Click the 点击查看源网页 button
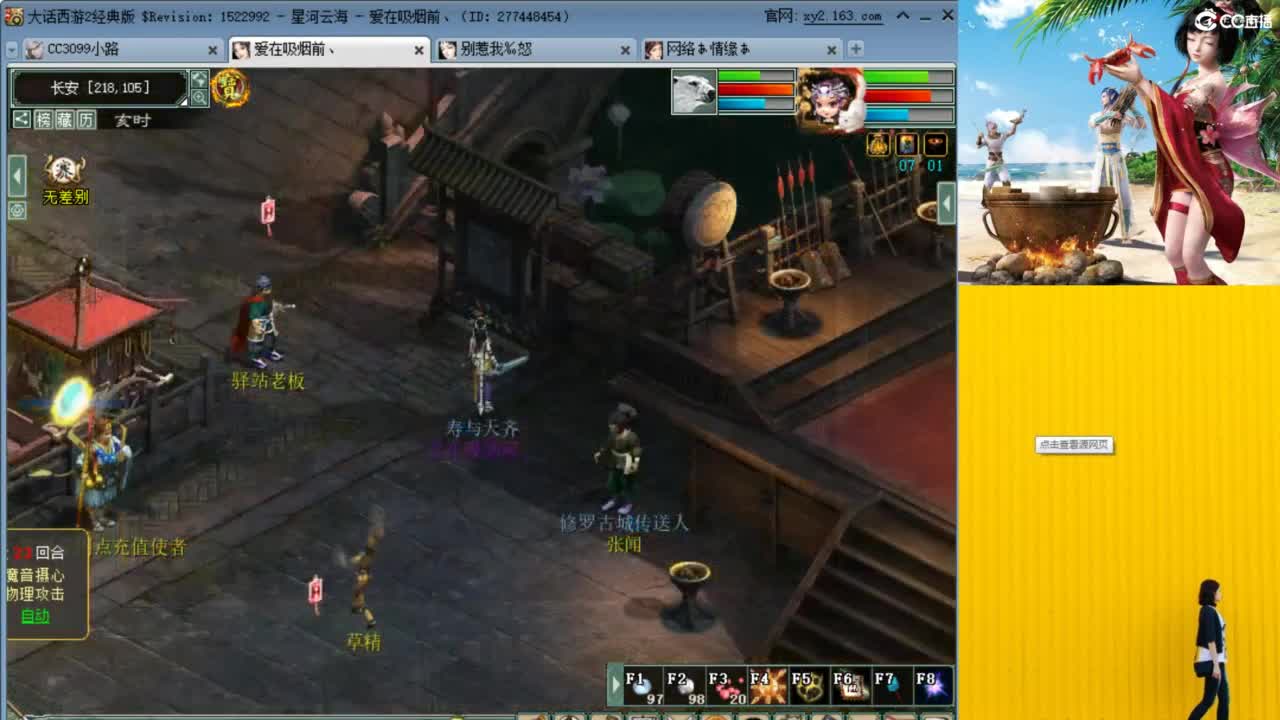This screenshot has height=720, width=1280. 1074,445
